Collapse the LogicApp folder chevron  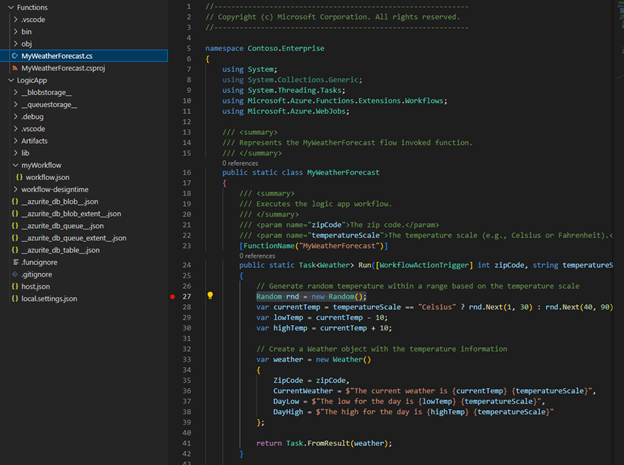[x=9, y=79]
